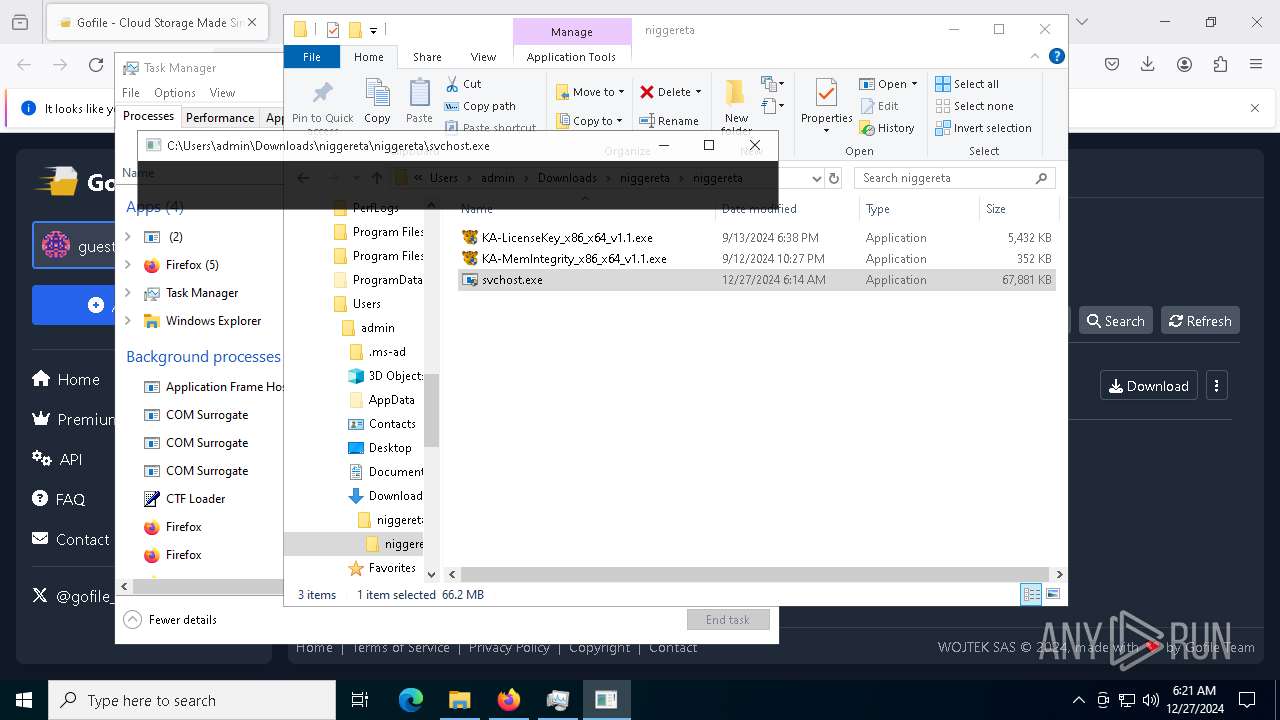Click the Explorer search magnifier icon
Viewport: 1280px width, 720px height.
[1041, 178]
